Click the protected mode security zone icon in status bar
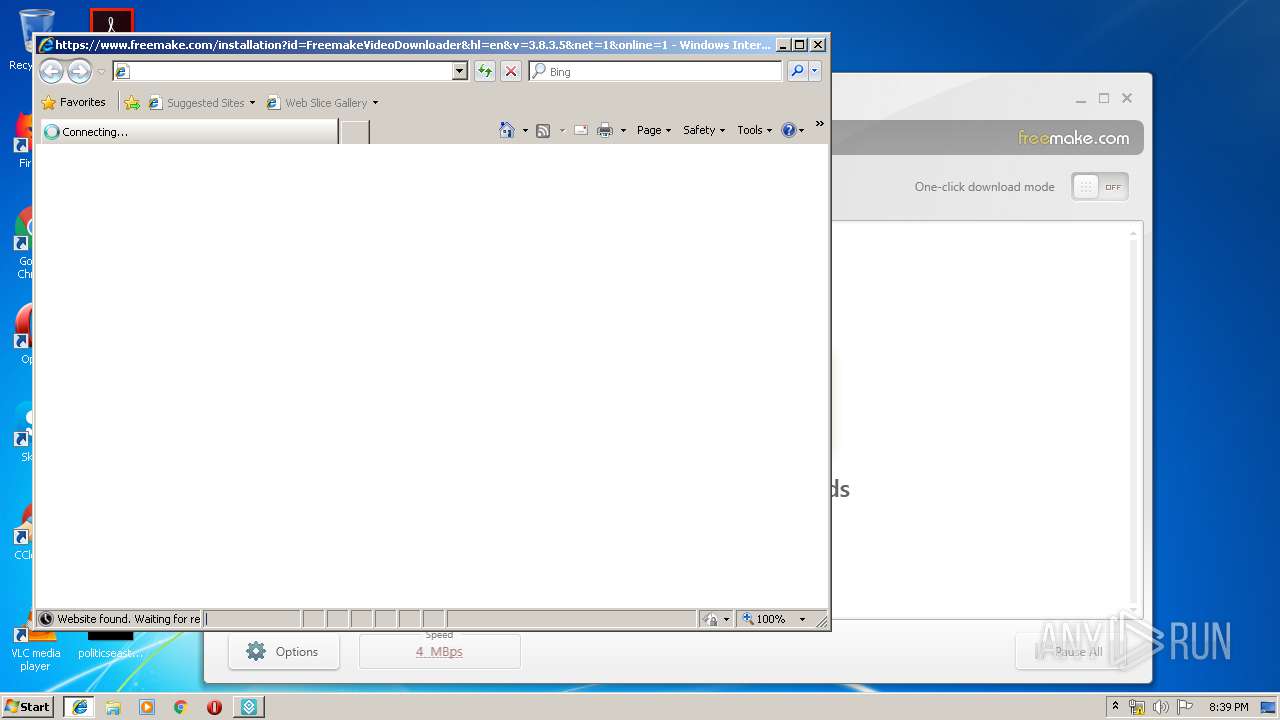 pos(710,619)
